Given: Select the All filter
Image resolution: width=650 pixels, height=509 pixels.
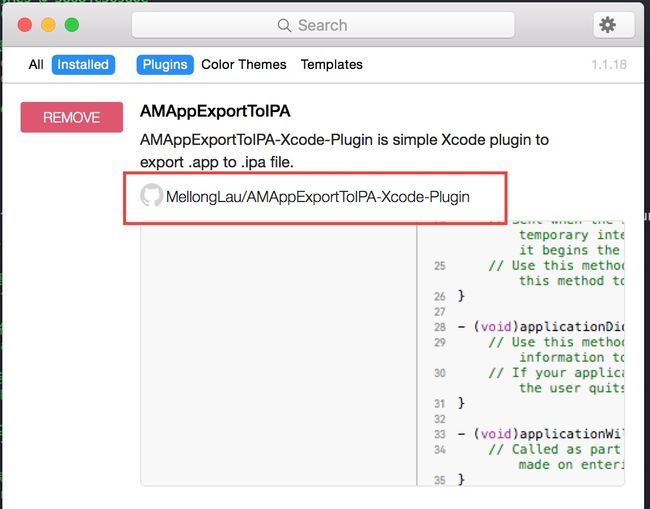Looking at the screenshot, I should [x=36, y=65].
